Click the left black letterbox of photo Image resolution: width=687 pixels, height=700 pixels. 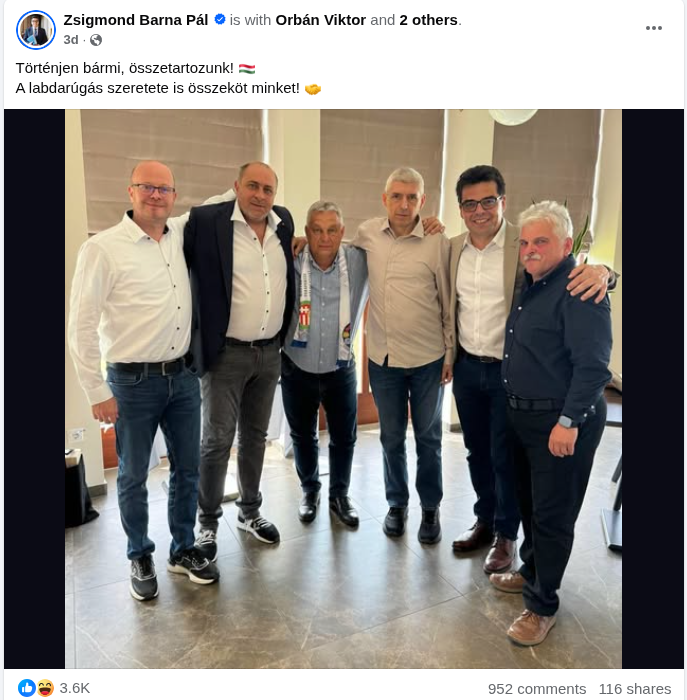[34, 389]
